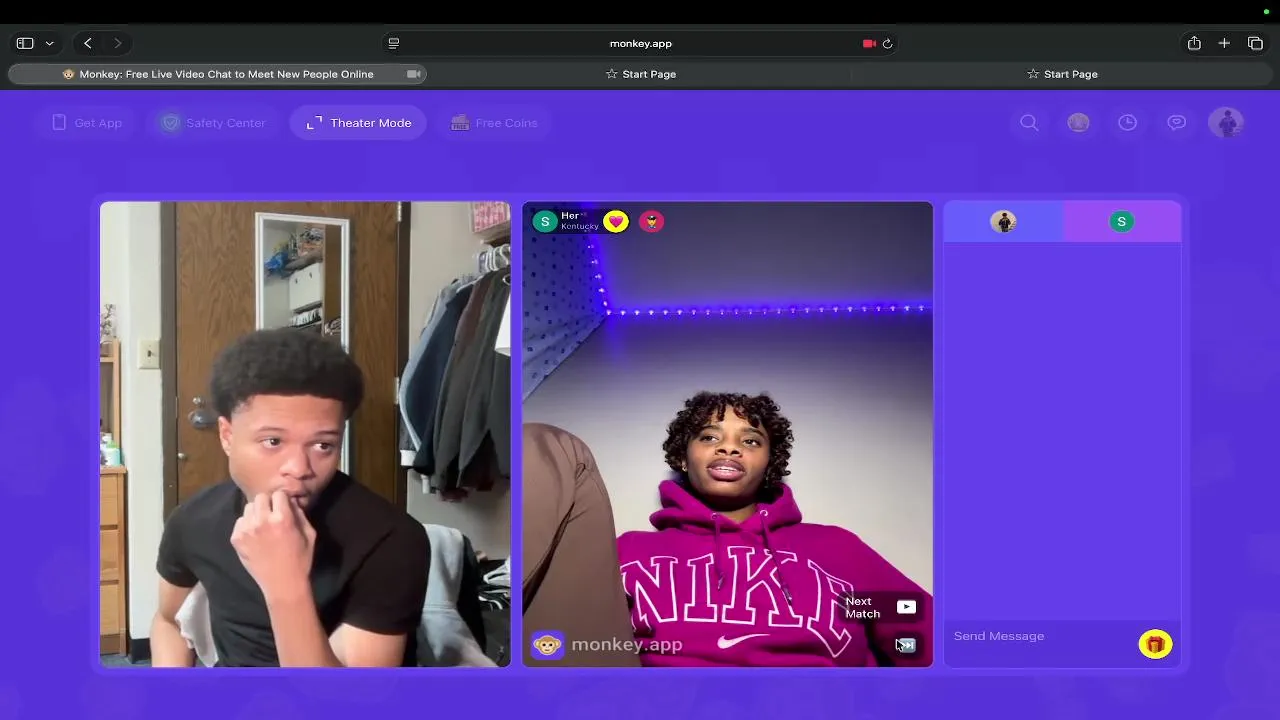Click the Free Coins gift icon
The width and height of the screenshot is (1280, 720).
pos(460,122)
